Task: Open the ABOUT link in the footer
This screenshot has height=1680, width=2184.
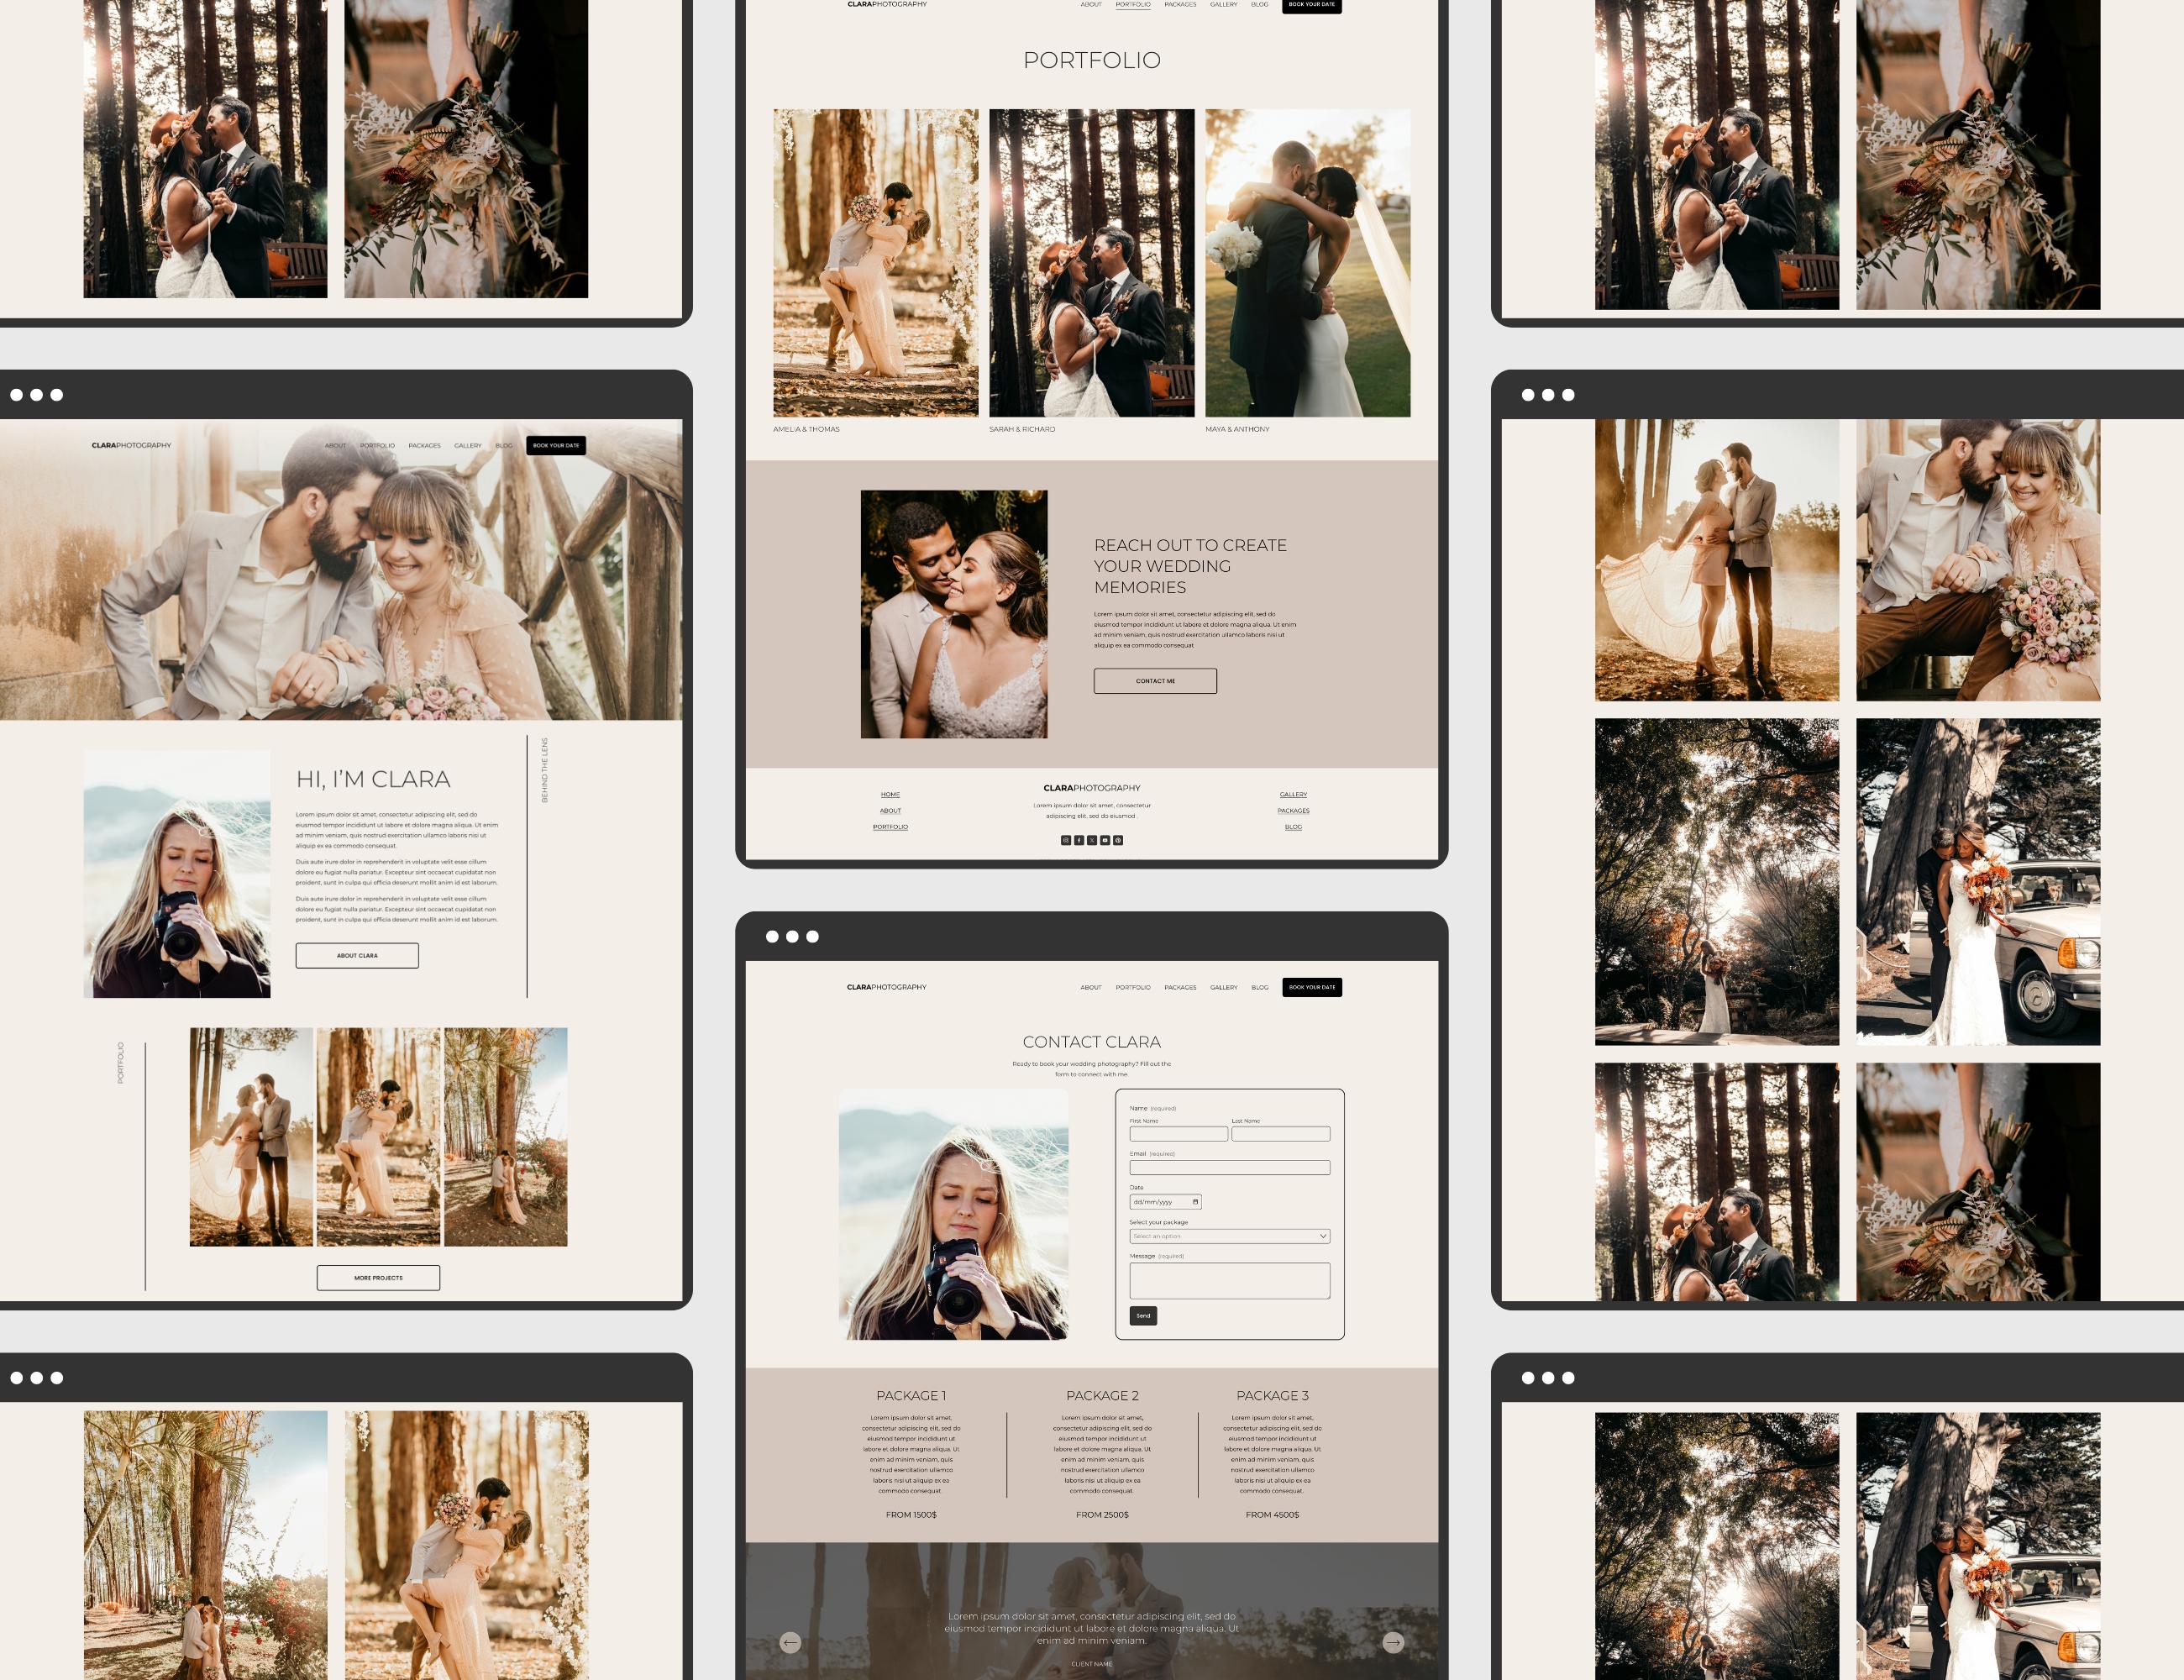Action: 890,811
